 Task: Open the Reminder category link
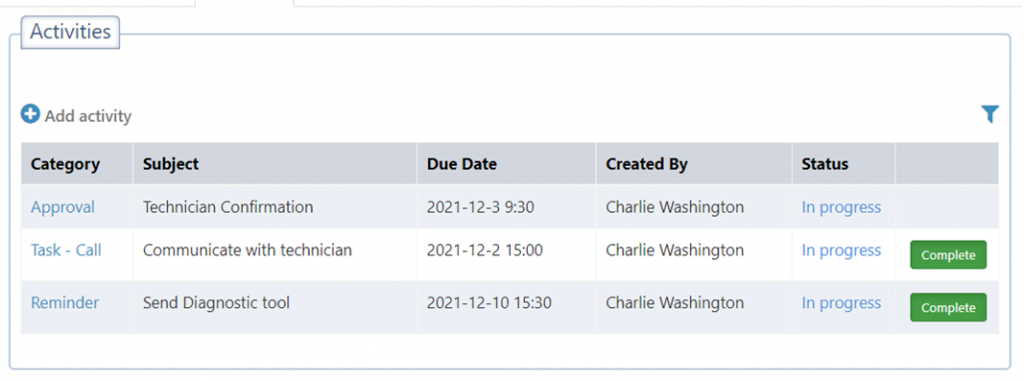65,303
